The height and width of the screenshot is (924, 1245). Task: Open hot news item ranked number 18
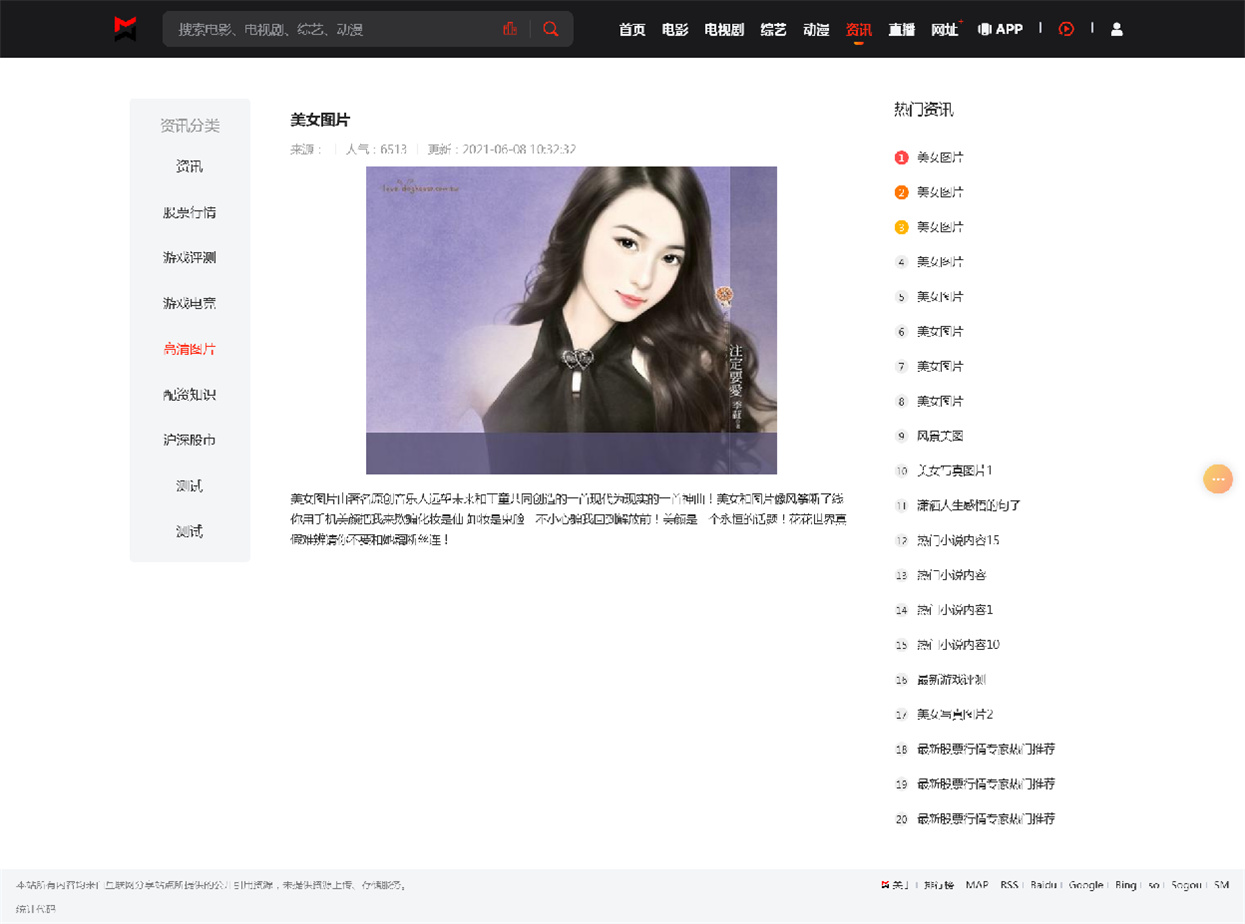[985, 749]
